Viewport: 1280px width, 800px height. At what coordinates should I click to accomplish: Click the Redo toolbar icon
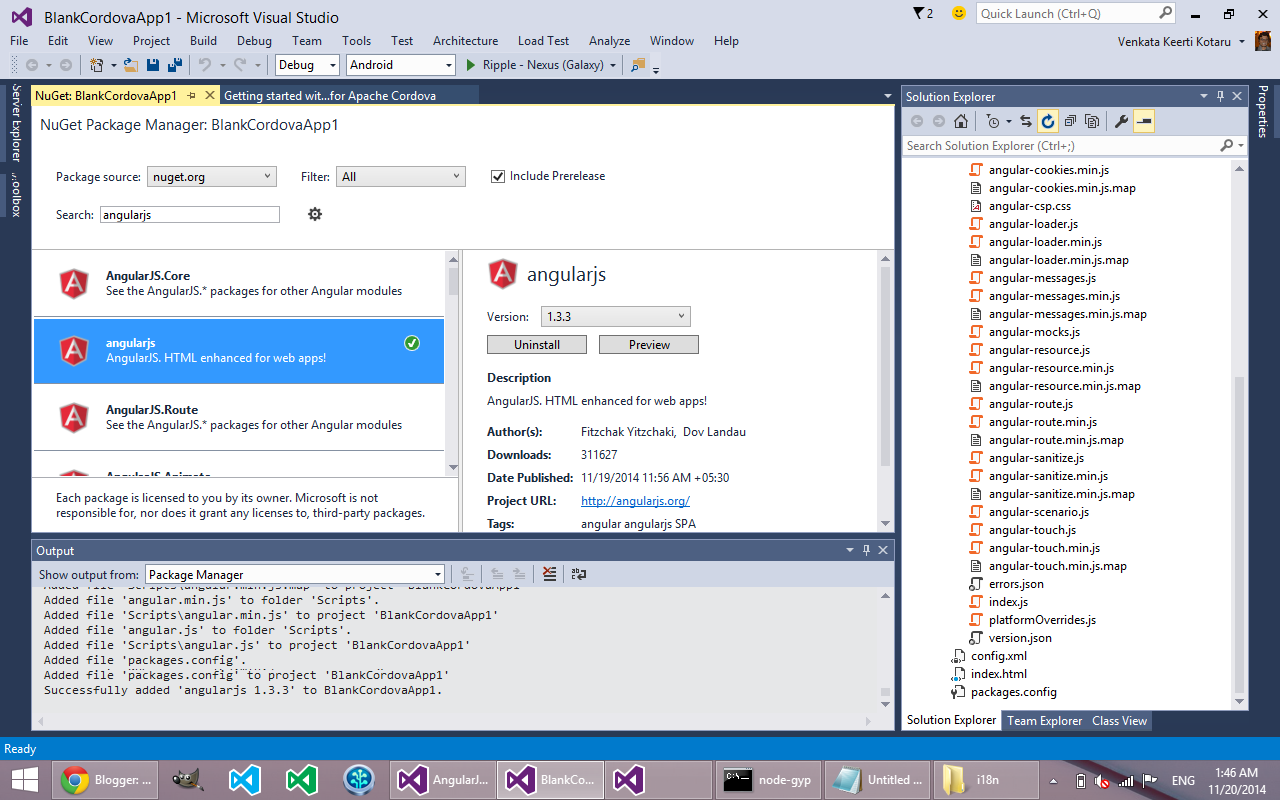[x=240, y=65]
